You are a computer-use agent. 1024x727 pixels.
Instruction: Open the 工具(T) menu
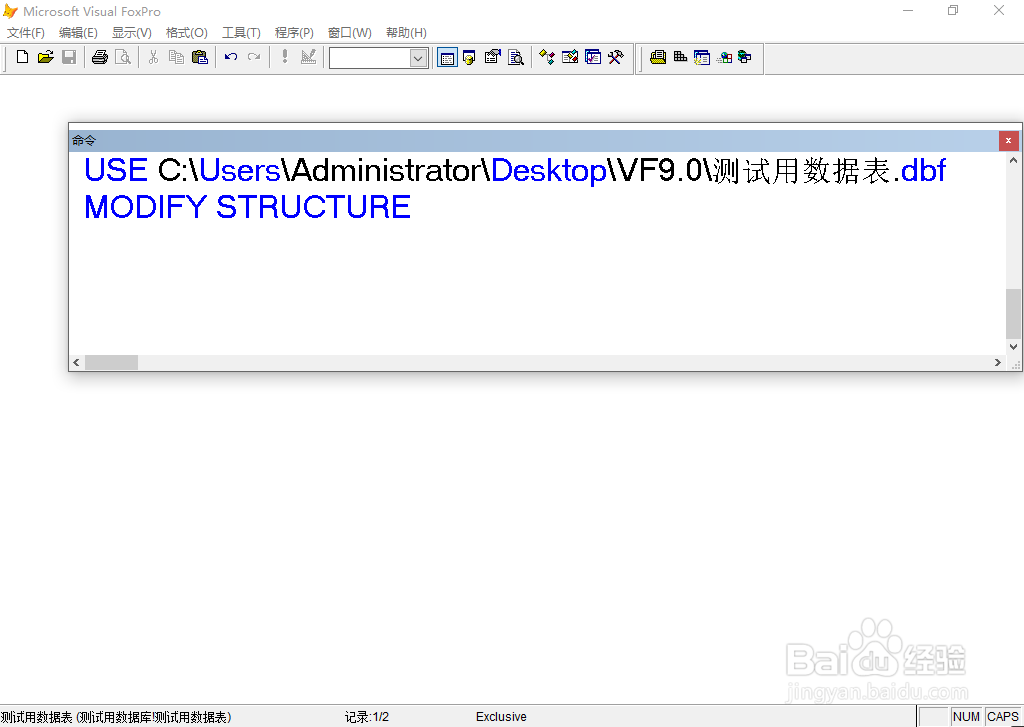coord(240,32)
